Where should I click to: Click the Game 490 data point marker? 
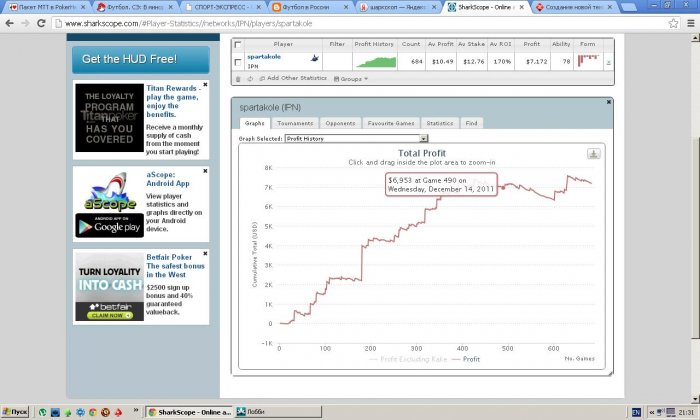pyautogui.click(x=503, y=188)
